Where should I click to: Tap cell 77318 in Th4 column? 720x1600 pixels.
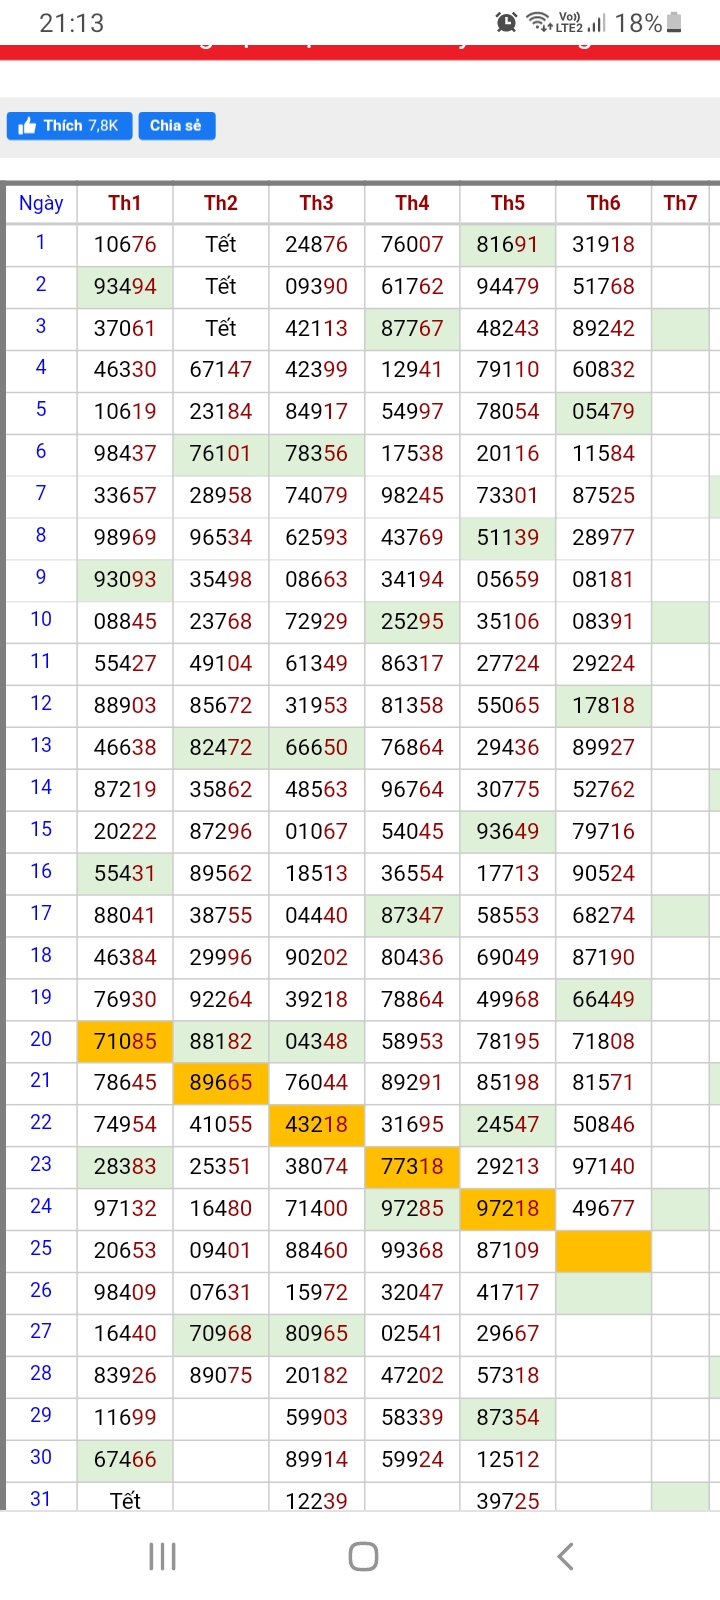412,1166
